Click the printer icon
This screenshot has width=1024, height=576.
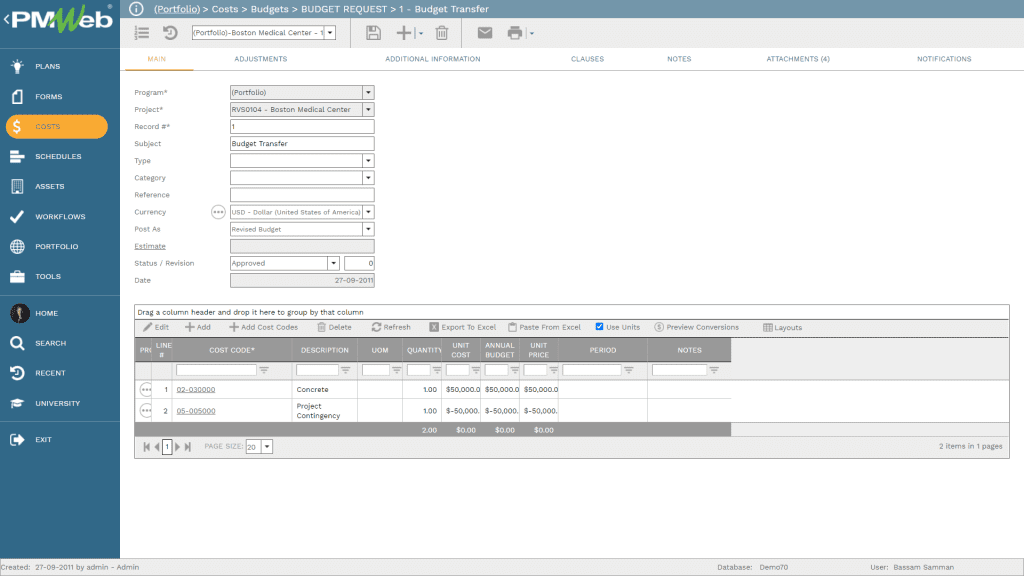click(515, 33)
